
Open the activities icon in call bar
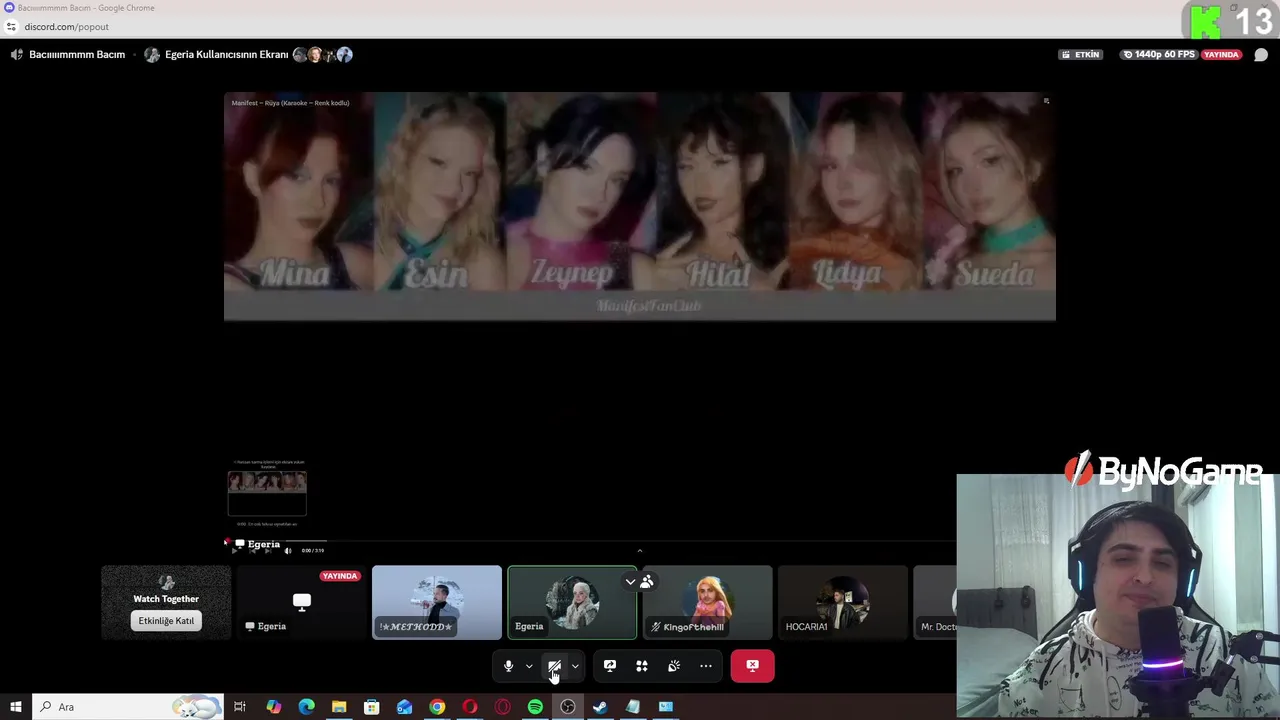click(x=642, y=666)
